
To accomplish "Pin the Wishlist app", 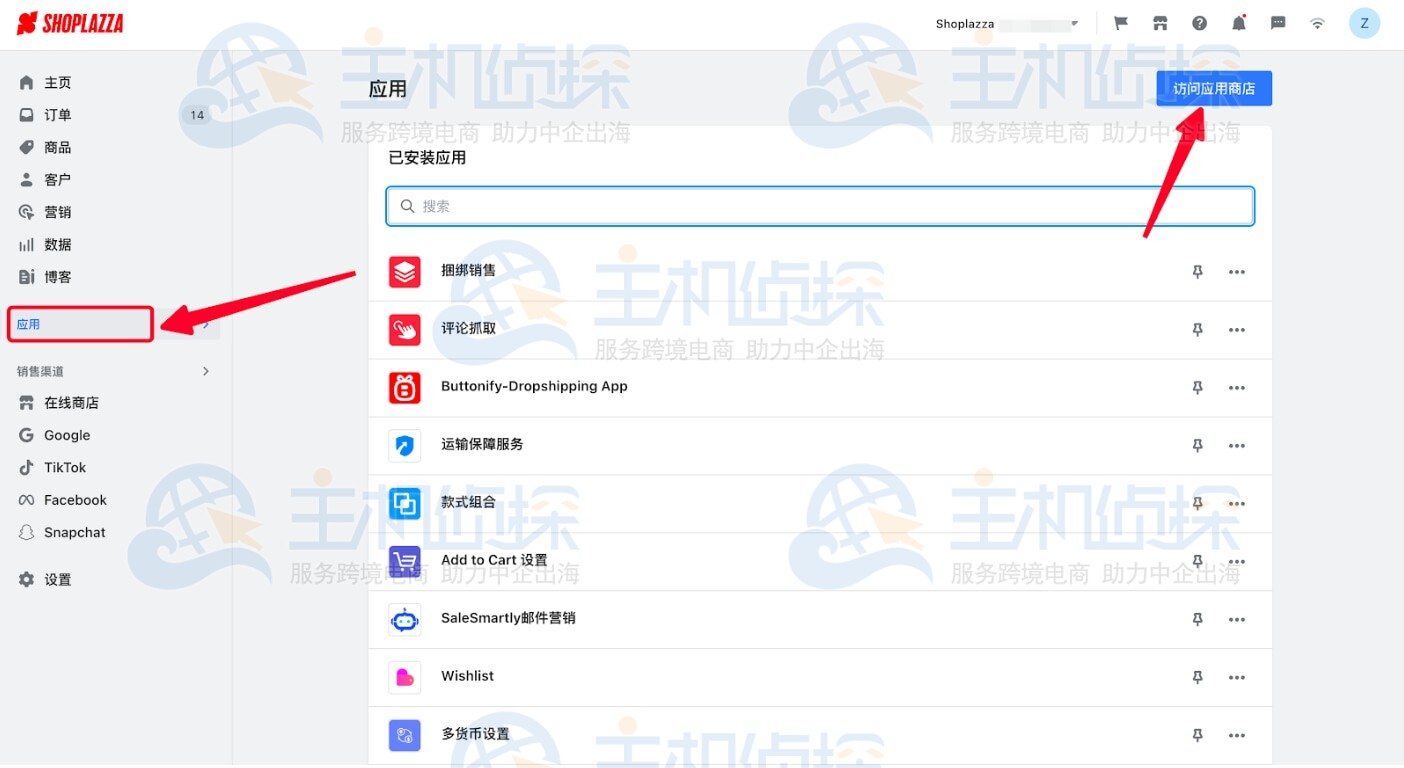I will [x=1197, y=677].
